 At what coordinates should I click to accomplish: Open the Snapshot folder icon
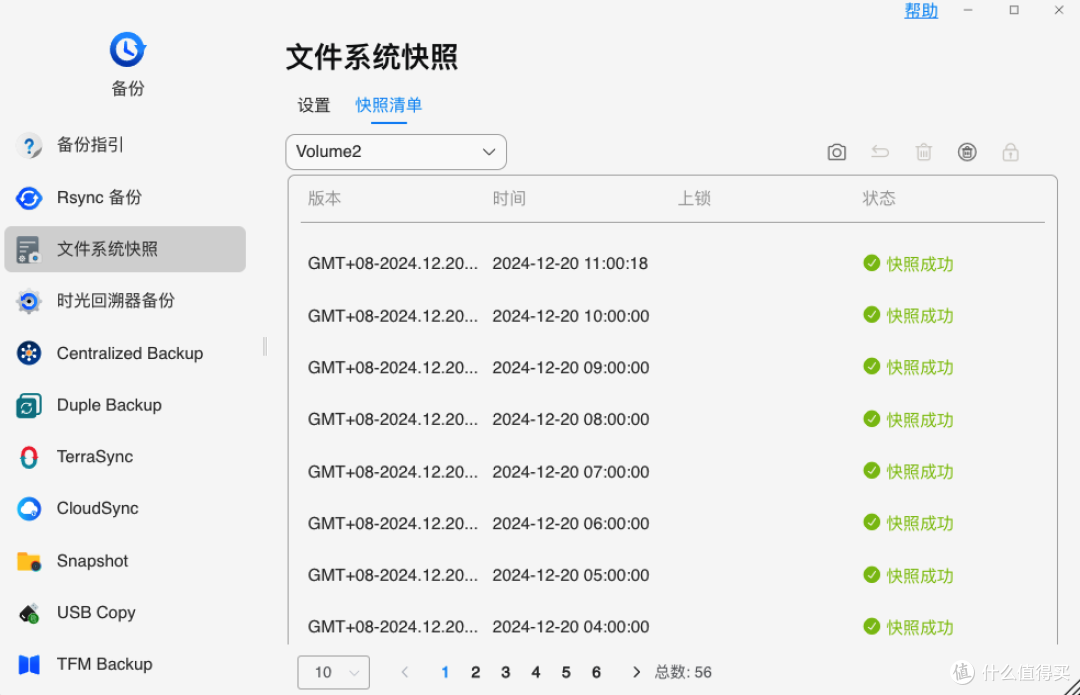pyautogui.click(x=29, y=561)
